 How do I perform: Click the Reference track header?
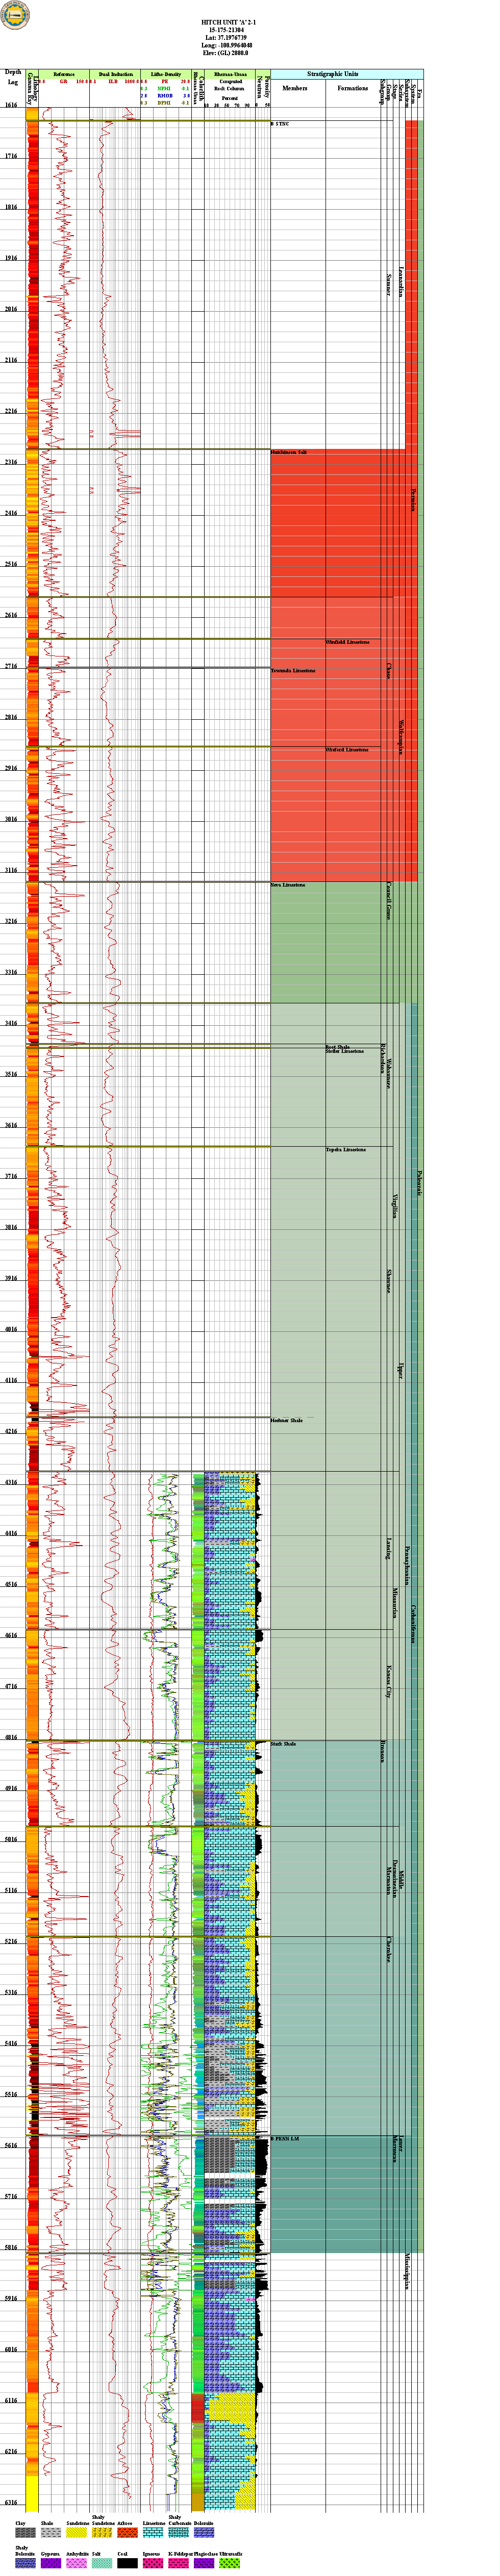pyautogui.click(x=64, y=75)
